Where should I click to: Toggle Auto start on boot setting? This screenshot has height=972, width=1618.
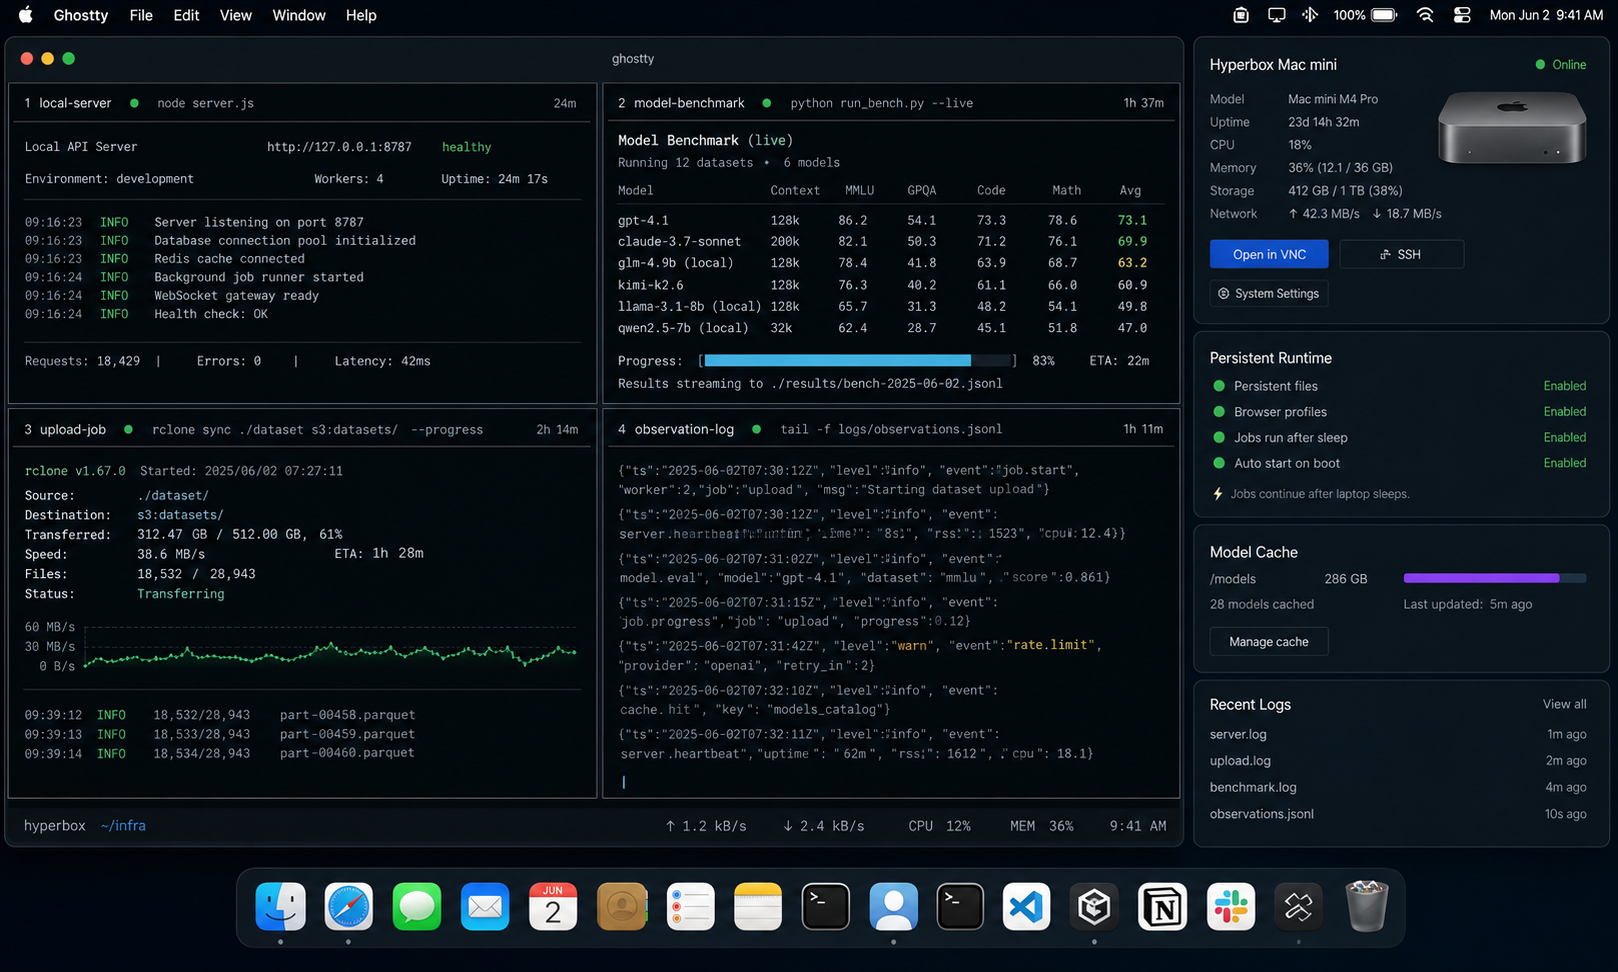click(1564, 463)
